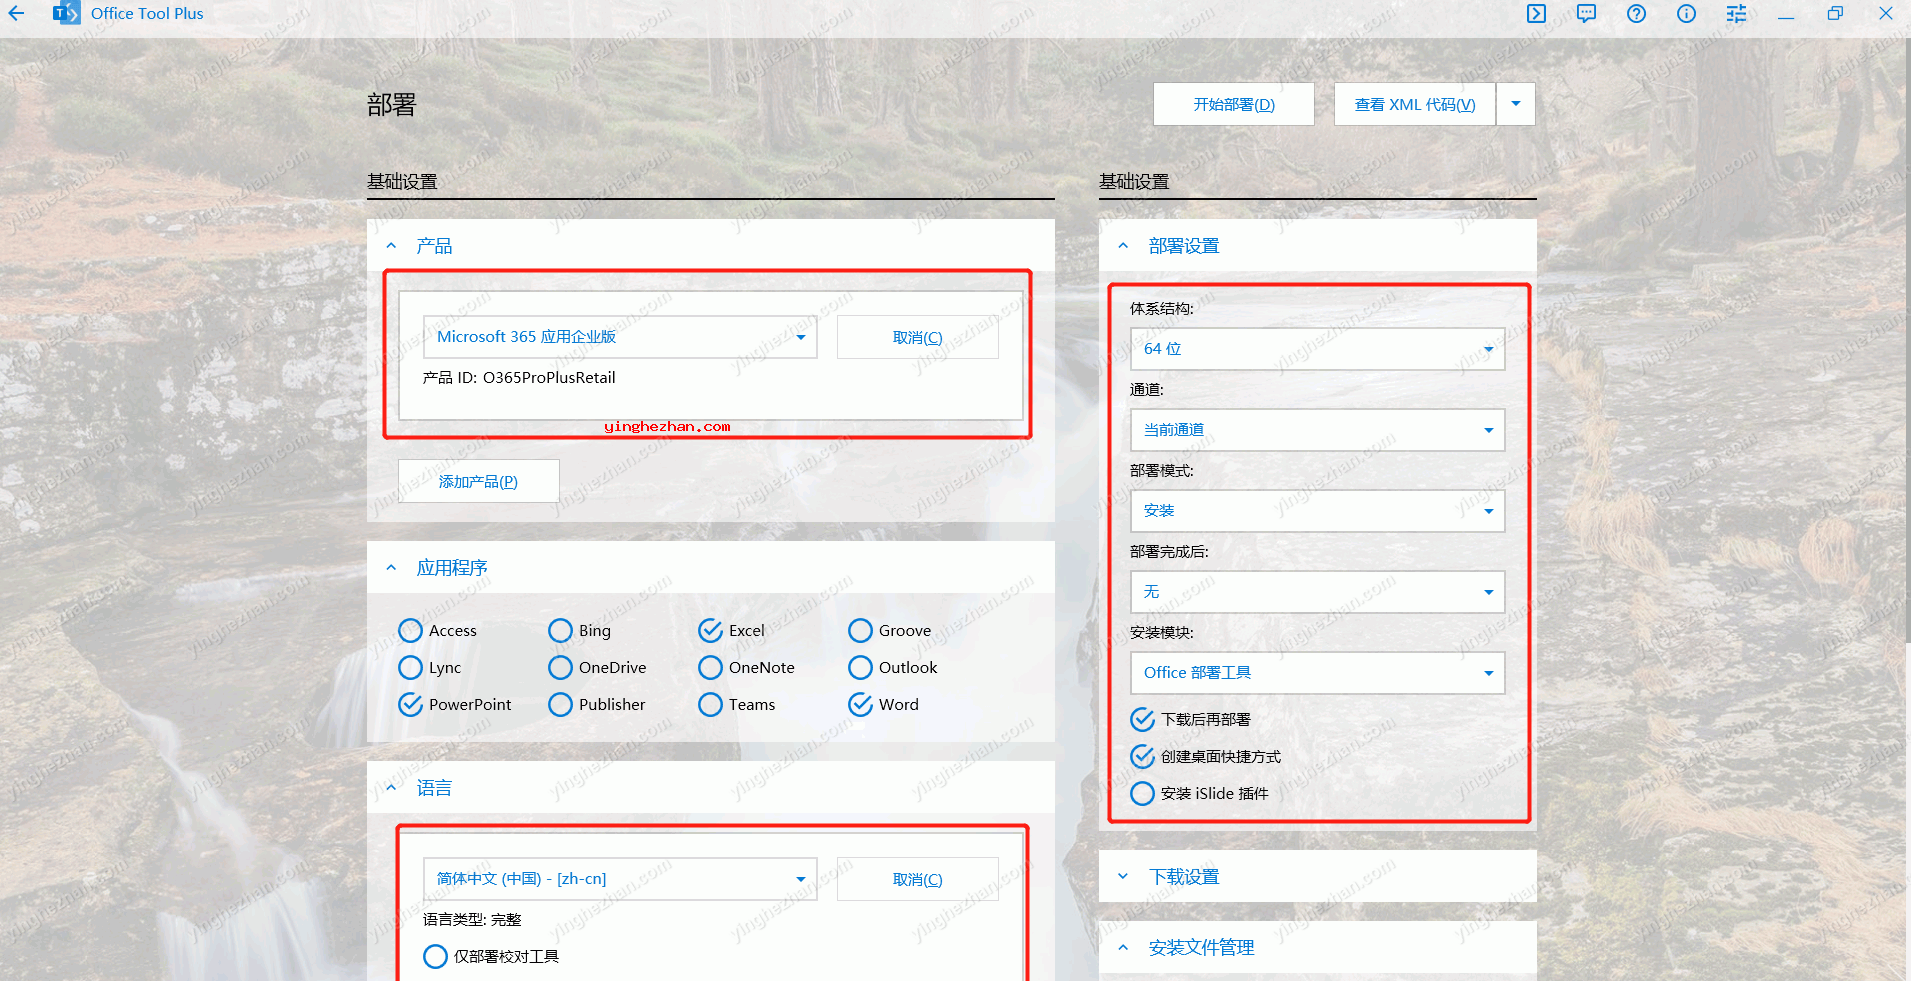The width and height of the screenshot is (1911, 981).
Task: Click 取消(C) next to the product dropdown
Action: tap(917, 337)
